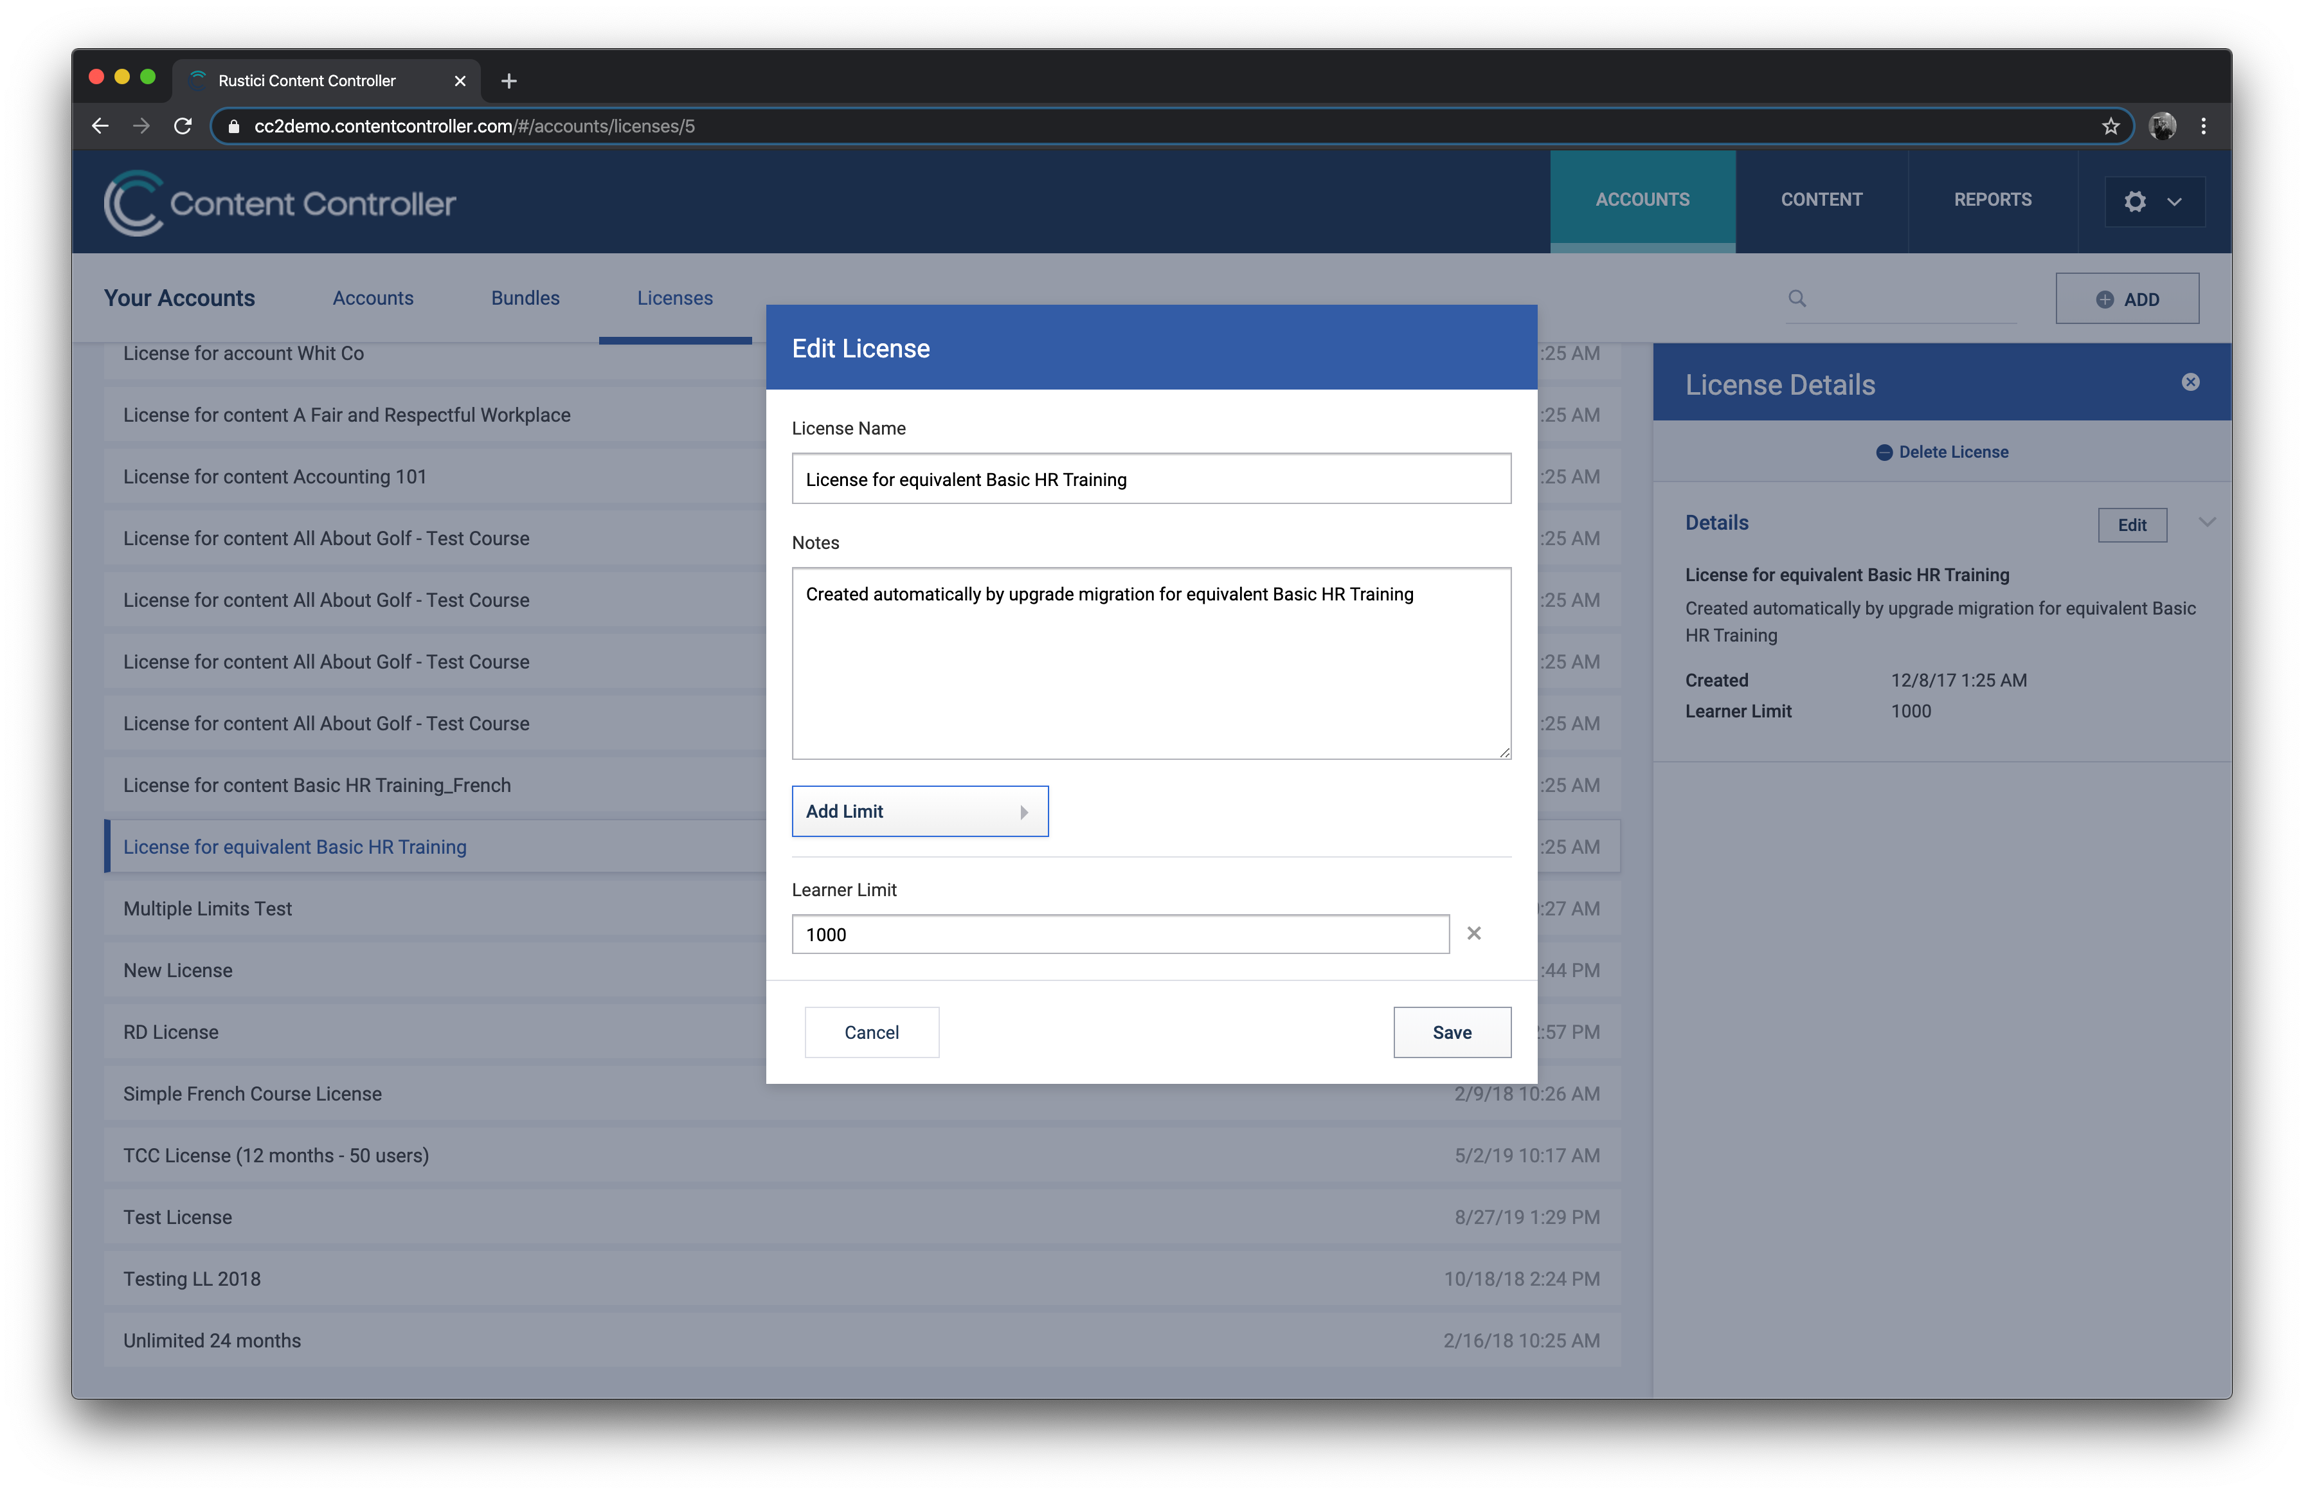Select Unlimited 24 months license
The width and height of the screenshot is (2304, 1494).
click(x=861, y=1341)
